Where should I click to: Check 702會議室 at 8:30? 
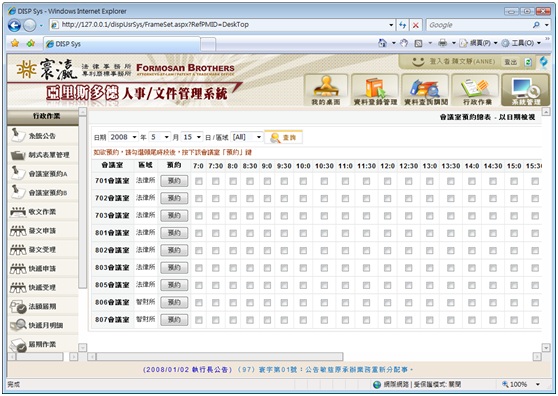(250, 199)
